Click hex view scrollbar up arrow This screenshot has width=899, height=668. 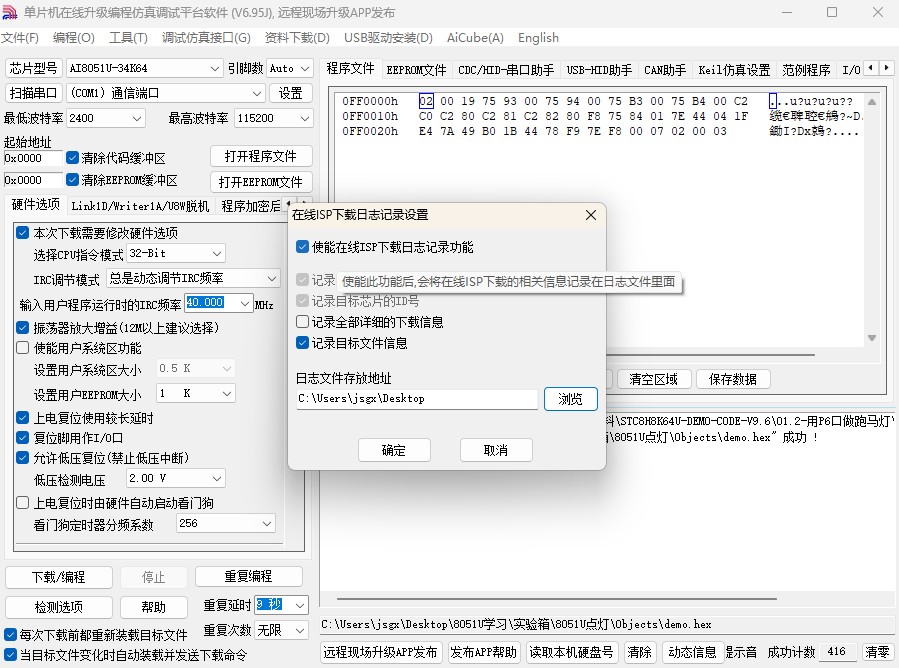[871, 102]
